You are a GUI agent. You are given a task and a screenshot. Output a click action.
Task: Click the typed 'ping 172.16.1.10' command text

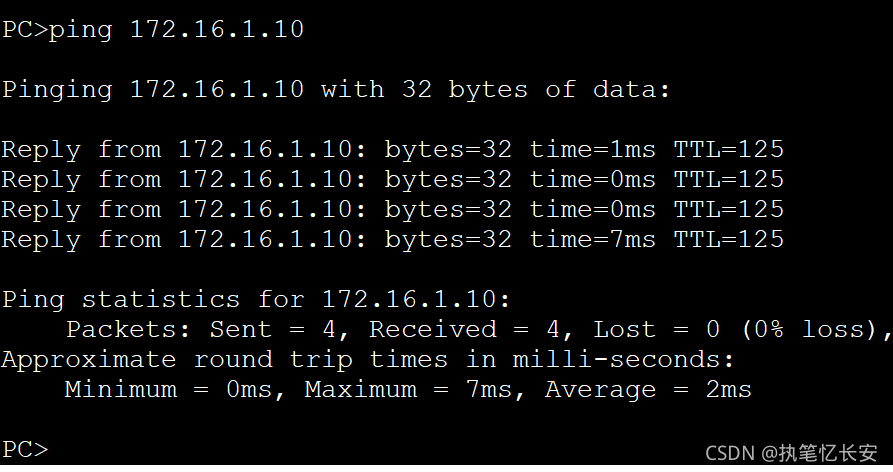(x=176, y=30)
